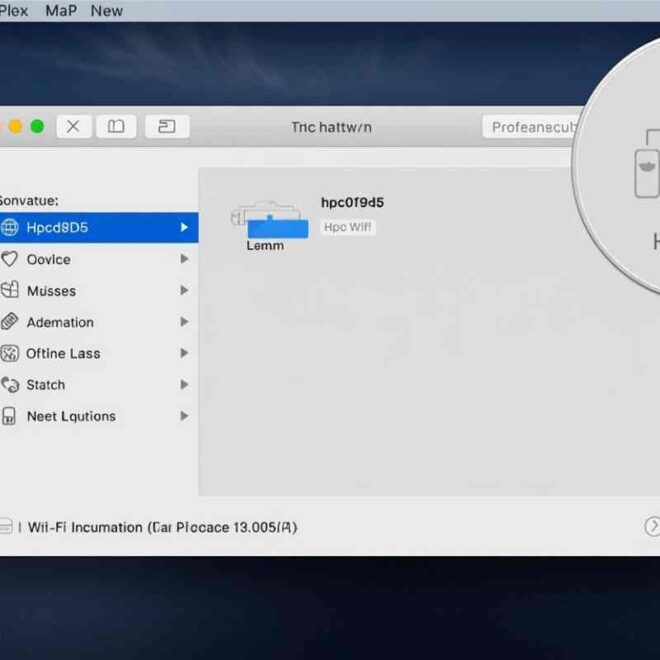This screenshot has height=660, width=660.
Task: Open the New menu in menu bar
Action: point(107,11)
